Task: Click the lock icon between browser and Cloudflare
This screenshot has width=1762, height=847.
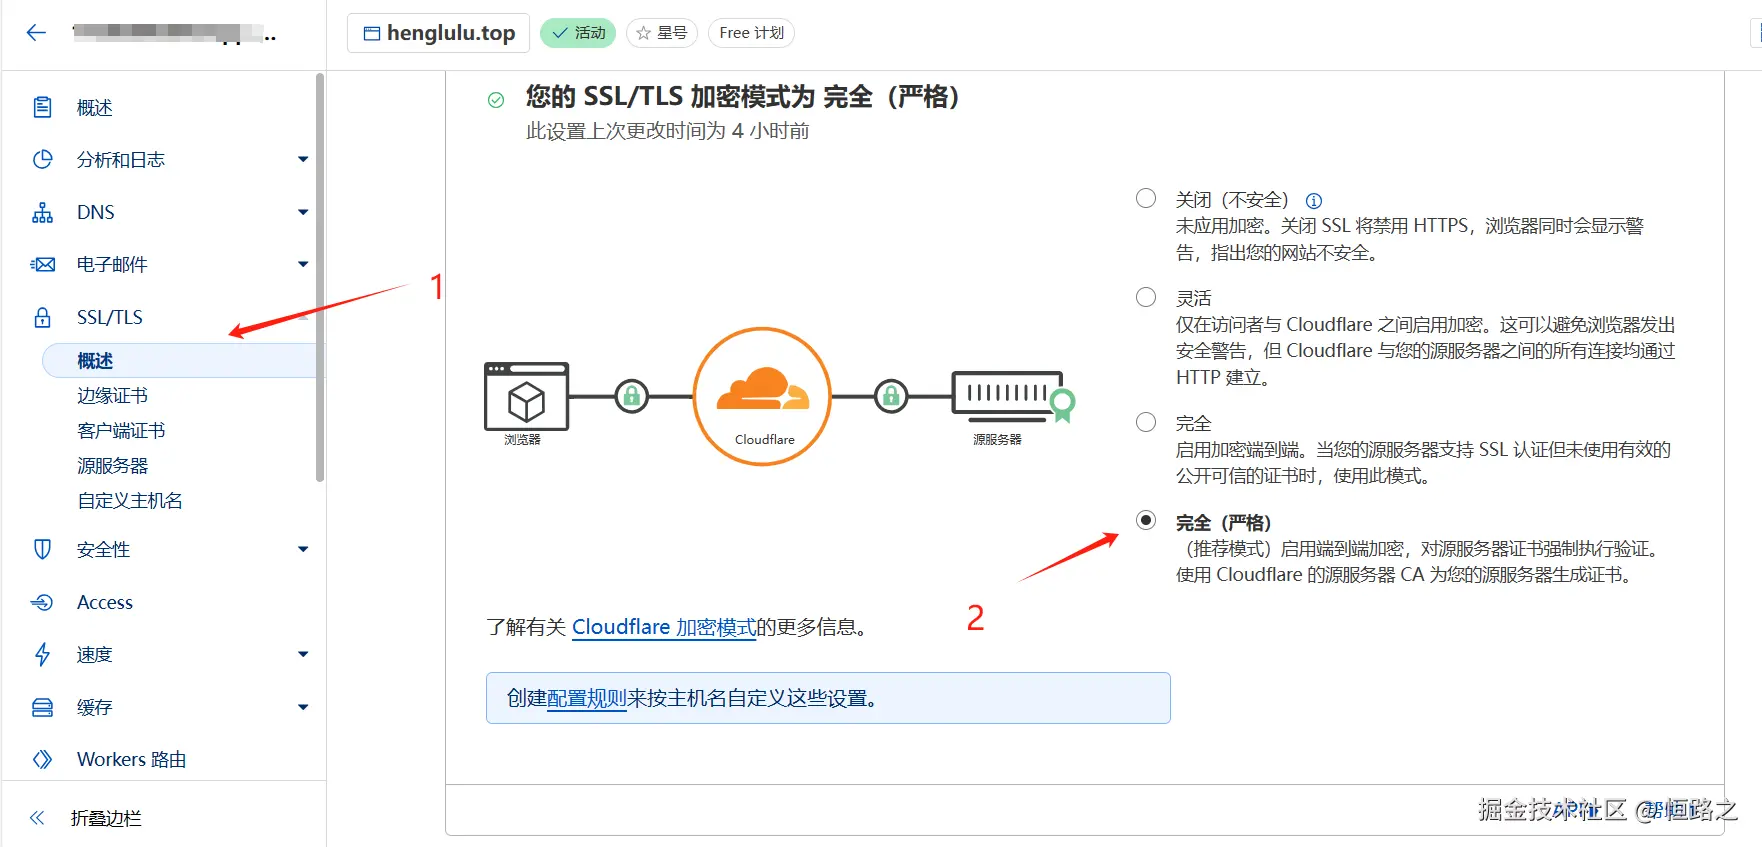Action: pyautogui.click(x=632, y=396)
